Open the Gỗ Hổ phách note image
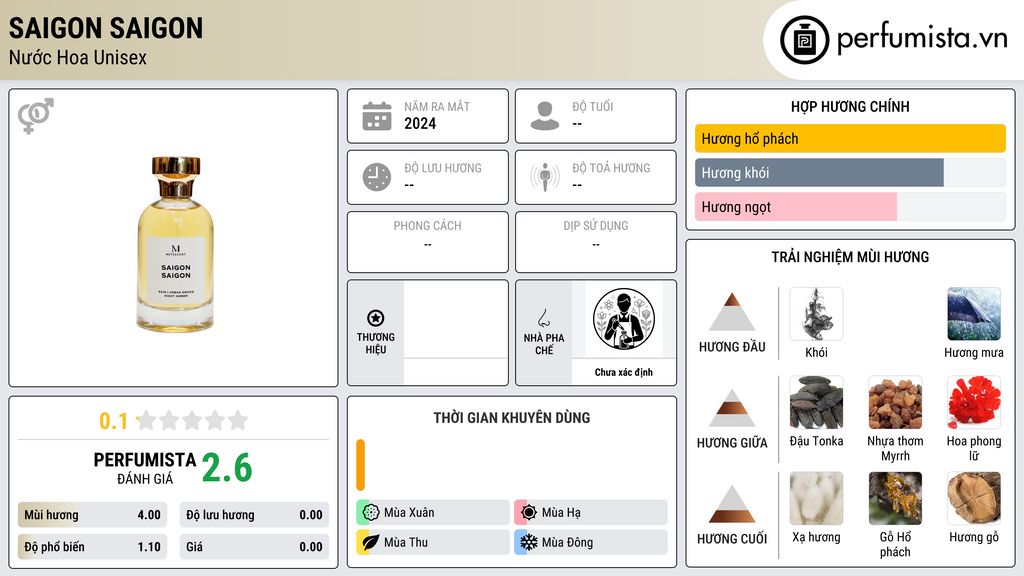 click(895, 499)
